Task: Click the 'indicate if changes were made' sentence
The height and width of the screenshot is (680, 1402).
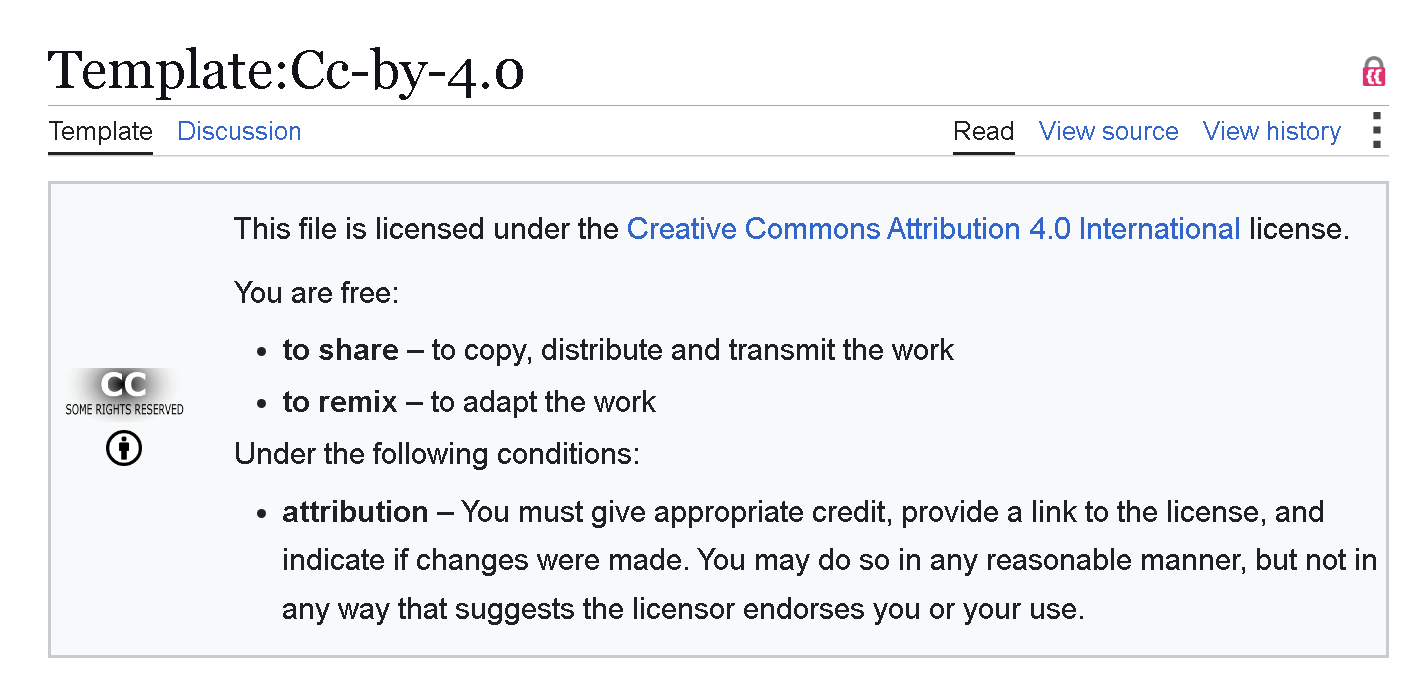Action: (x=486, y=560)
